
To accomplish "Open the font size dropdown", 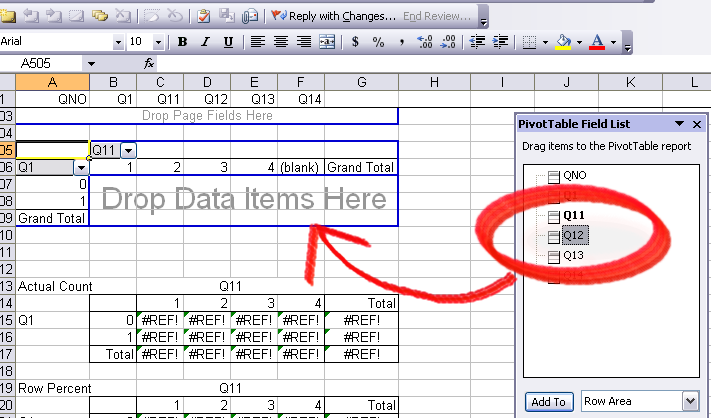I will pyautogui.click(x=161, y=42).
